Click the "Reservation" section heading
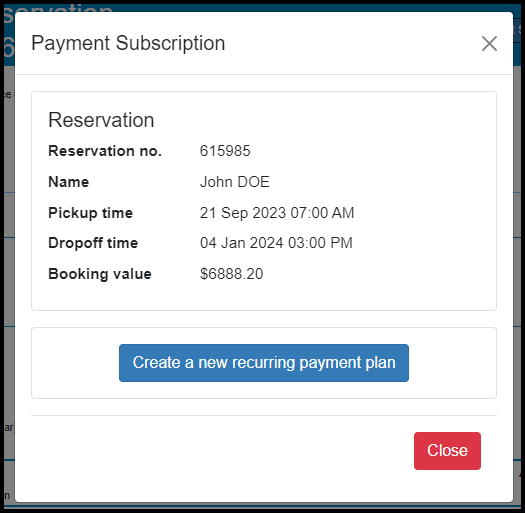This screenshot has width=525, height=513. (101, 120)
